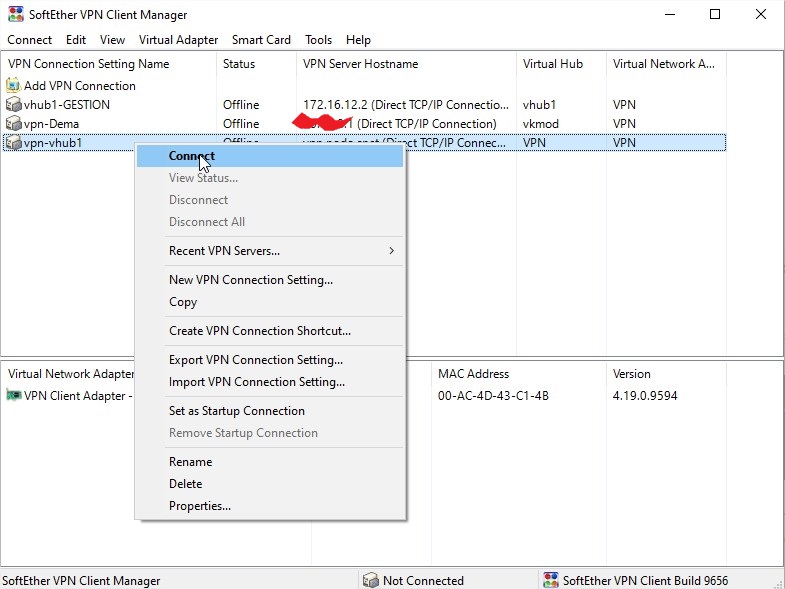
Task: Click the Not Connected status bar icon
Action: [370, 580]
